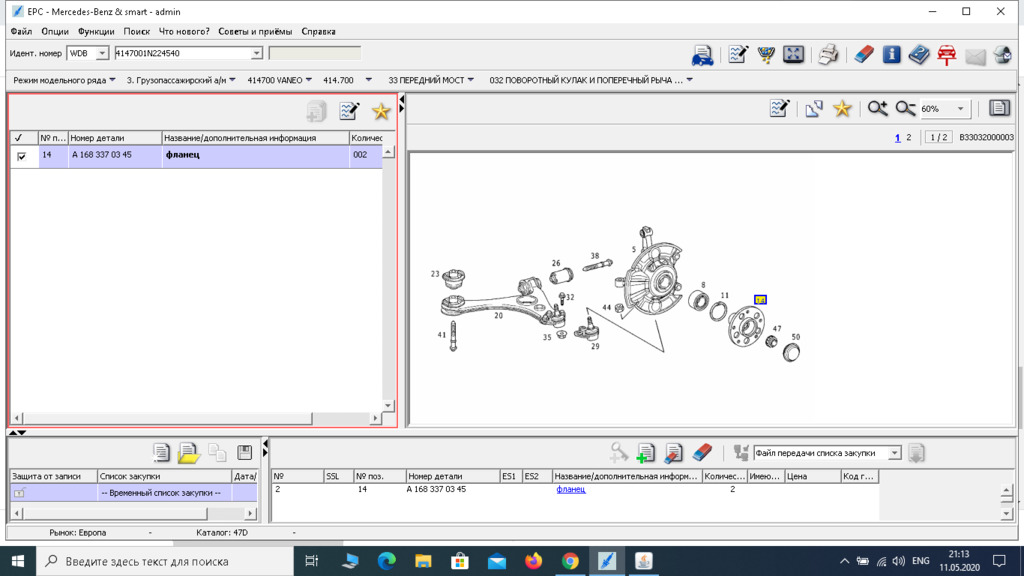Click the фланец link in the shopping list
Screen dimensions: 1024x576
click(x=570, y=490)
